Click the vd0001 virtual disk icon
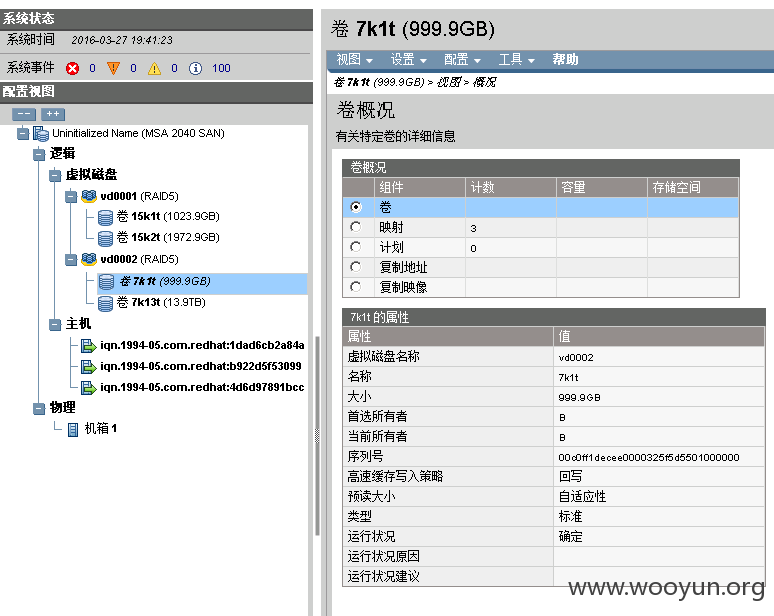 tap(89, 196)
